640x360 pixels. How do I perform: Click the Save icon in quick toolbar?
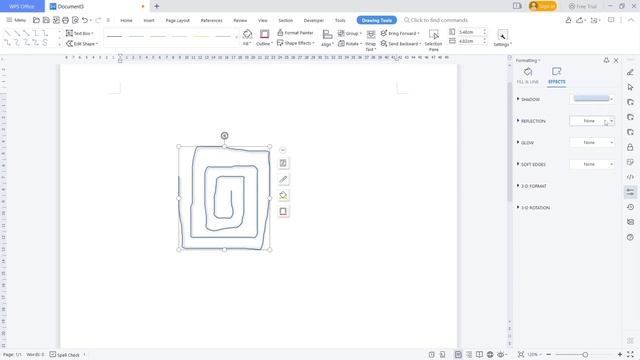pyautogui.click(x=46, y=20)
